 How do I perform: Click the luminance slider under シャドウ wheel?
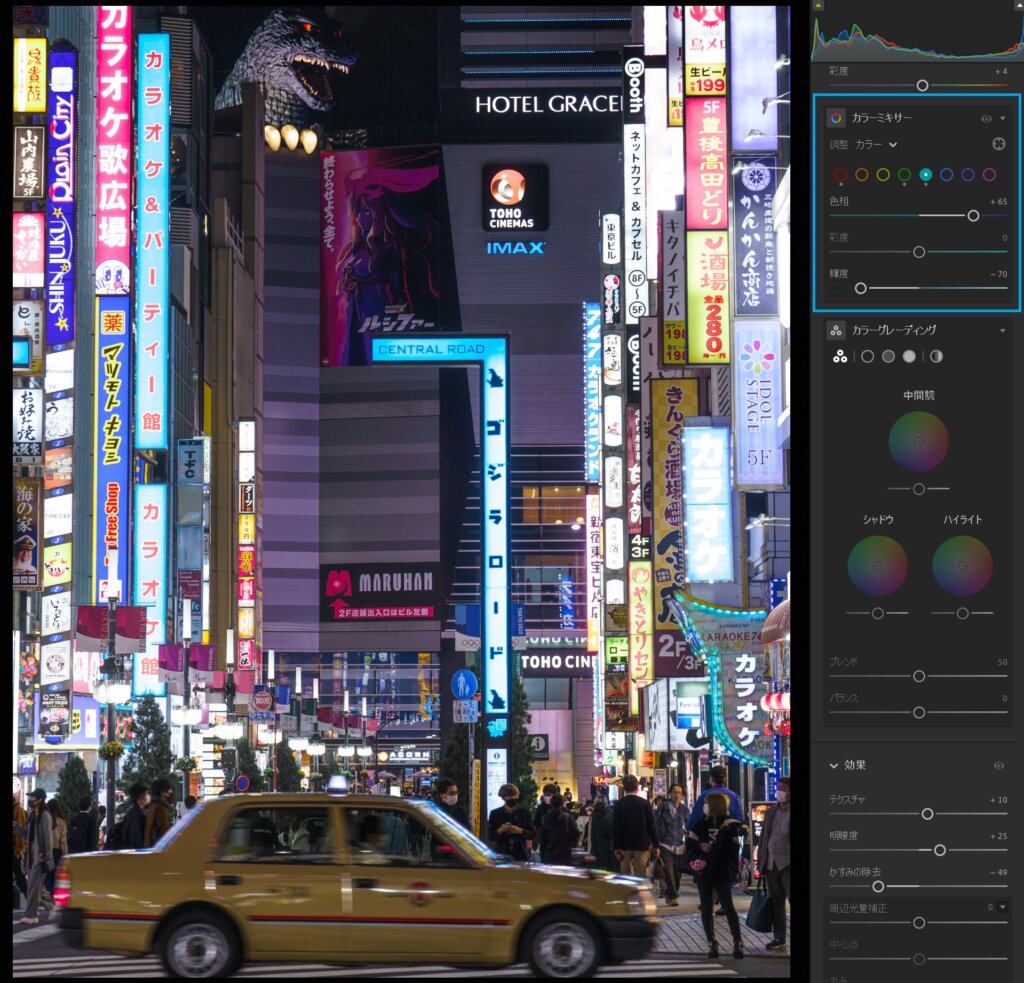pyautogui.click(x=878, y=613)
